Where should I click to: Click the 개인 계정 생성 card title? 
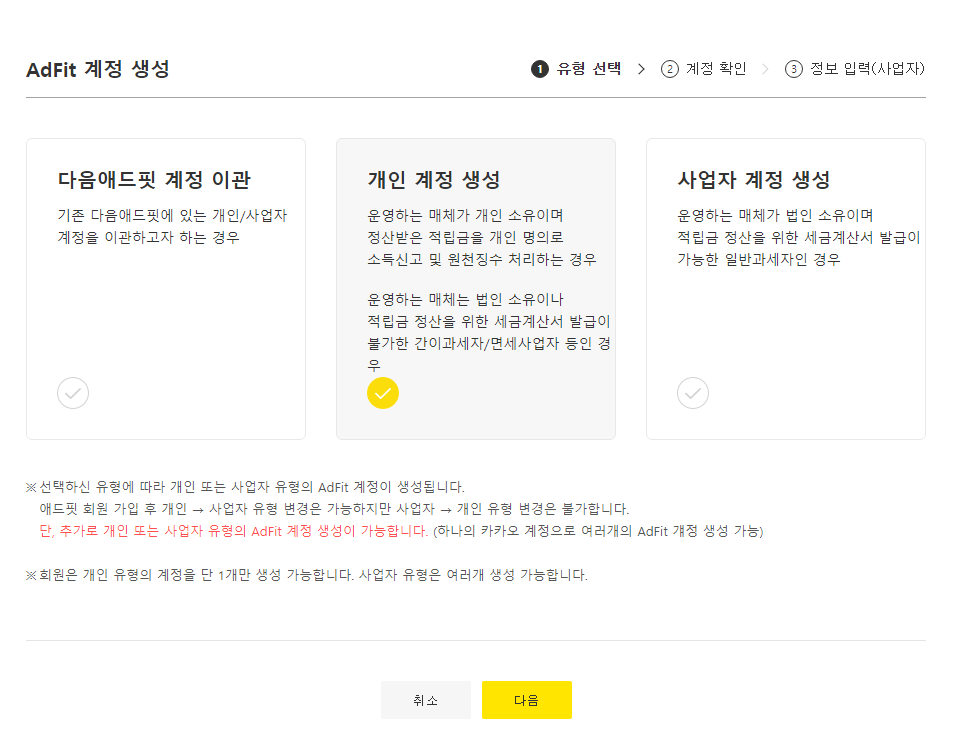tap(433, 179)
